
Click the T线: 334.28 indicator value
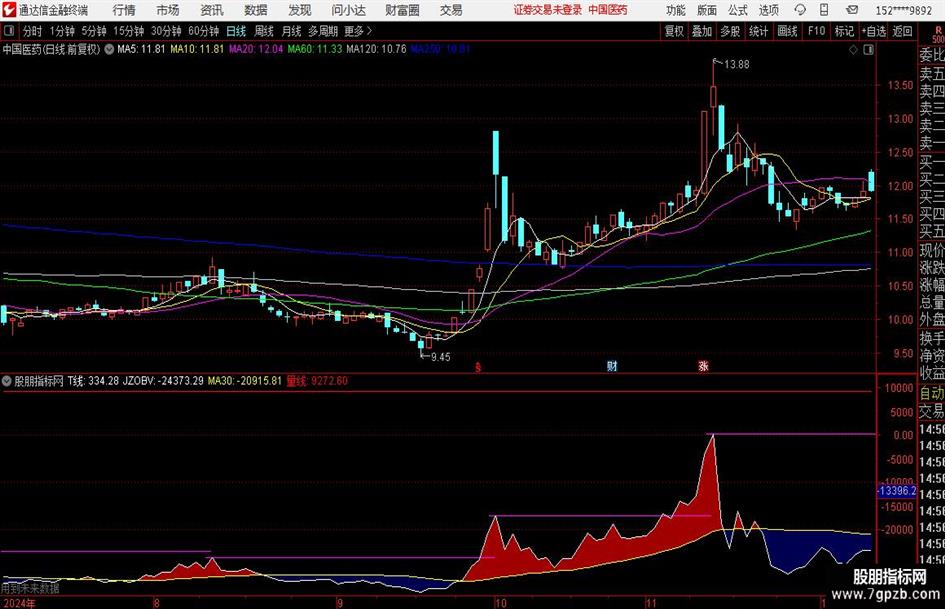[x=93, y=380]
